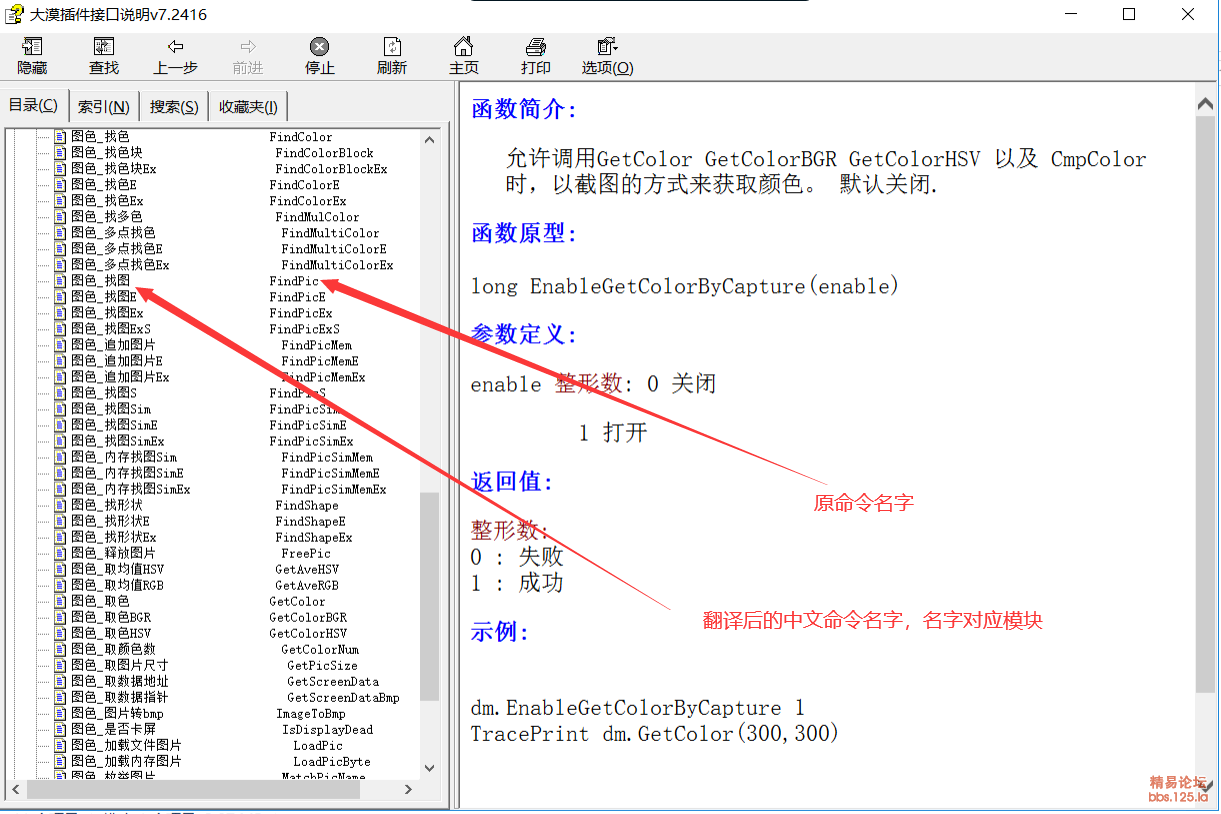Click tree pane scroll-up arrow
1221x814 pixels.
click(429, 139)
